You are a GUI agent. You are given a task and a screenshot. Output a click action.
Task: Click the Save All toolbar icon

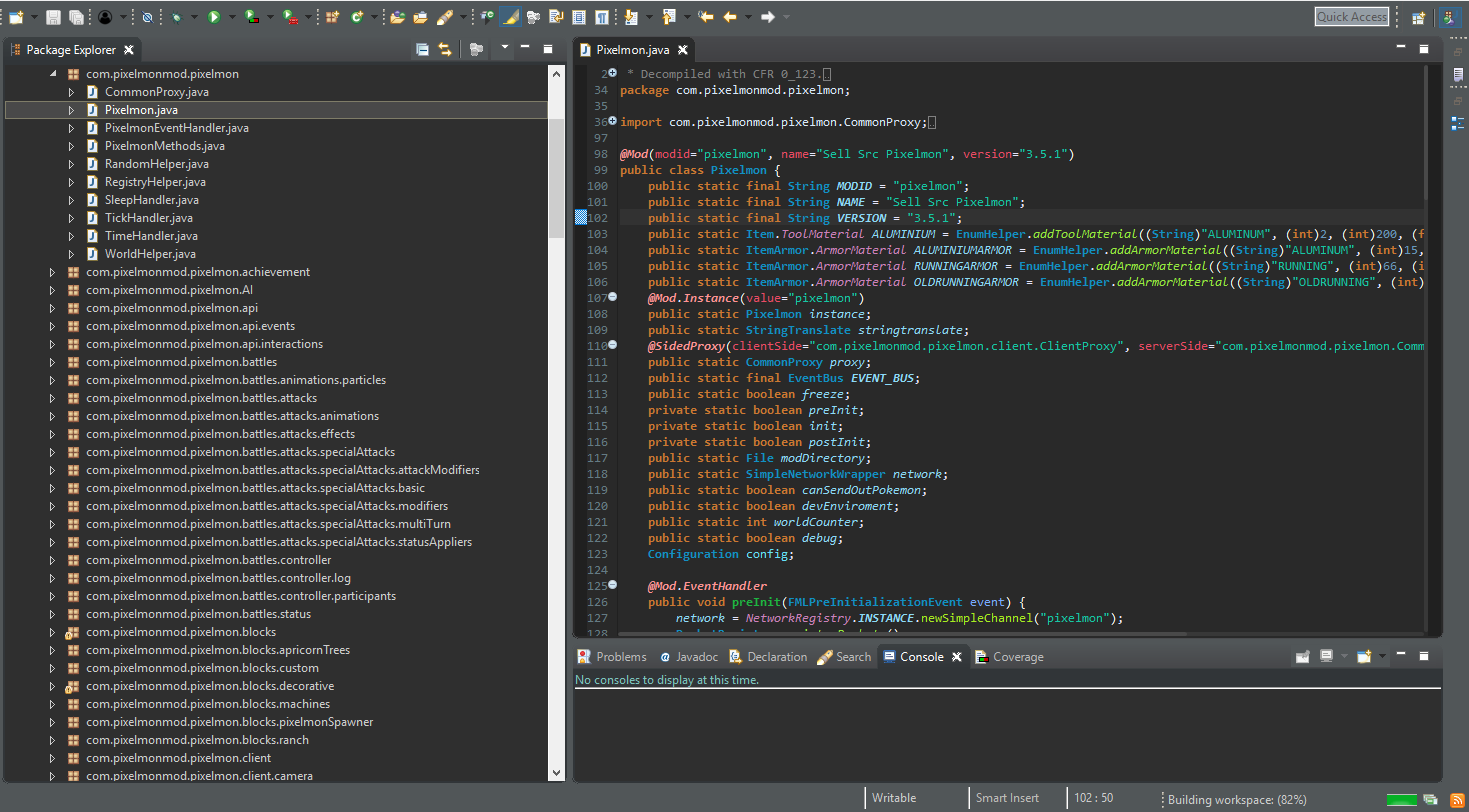76,17
